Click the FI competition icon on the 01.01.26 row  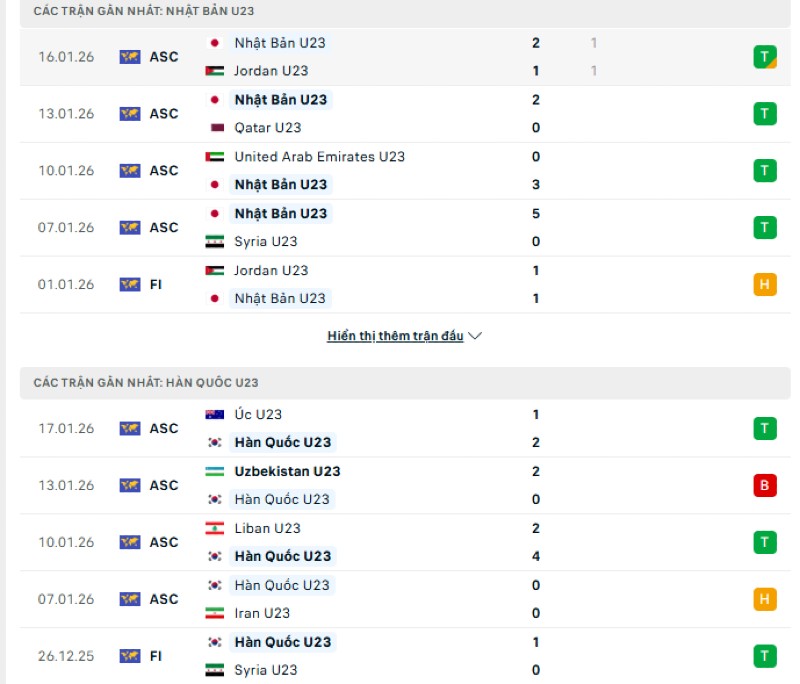pyautogui.click(x=130, y=285)
